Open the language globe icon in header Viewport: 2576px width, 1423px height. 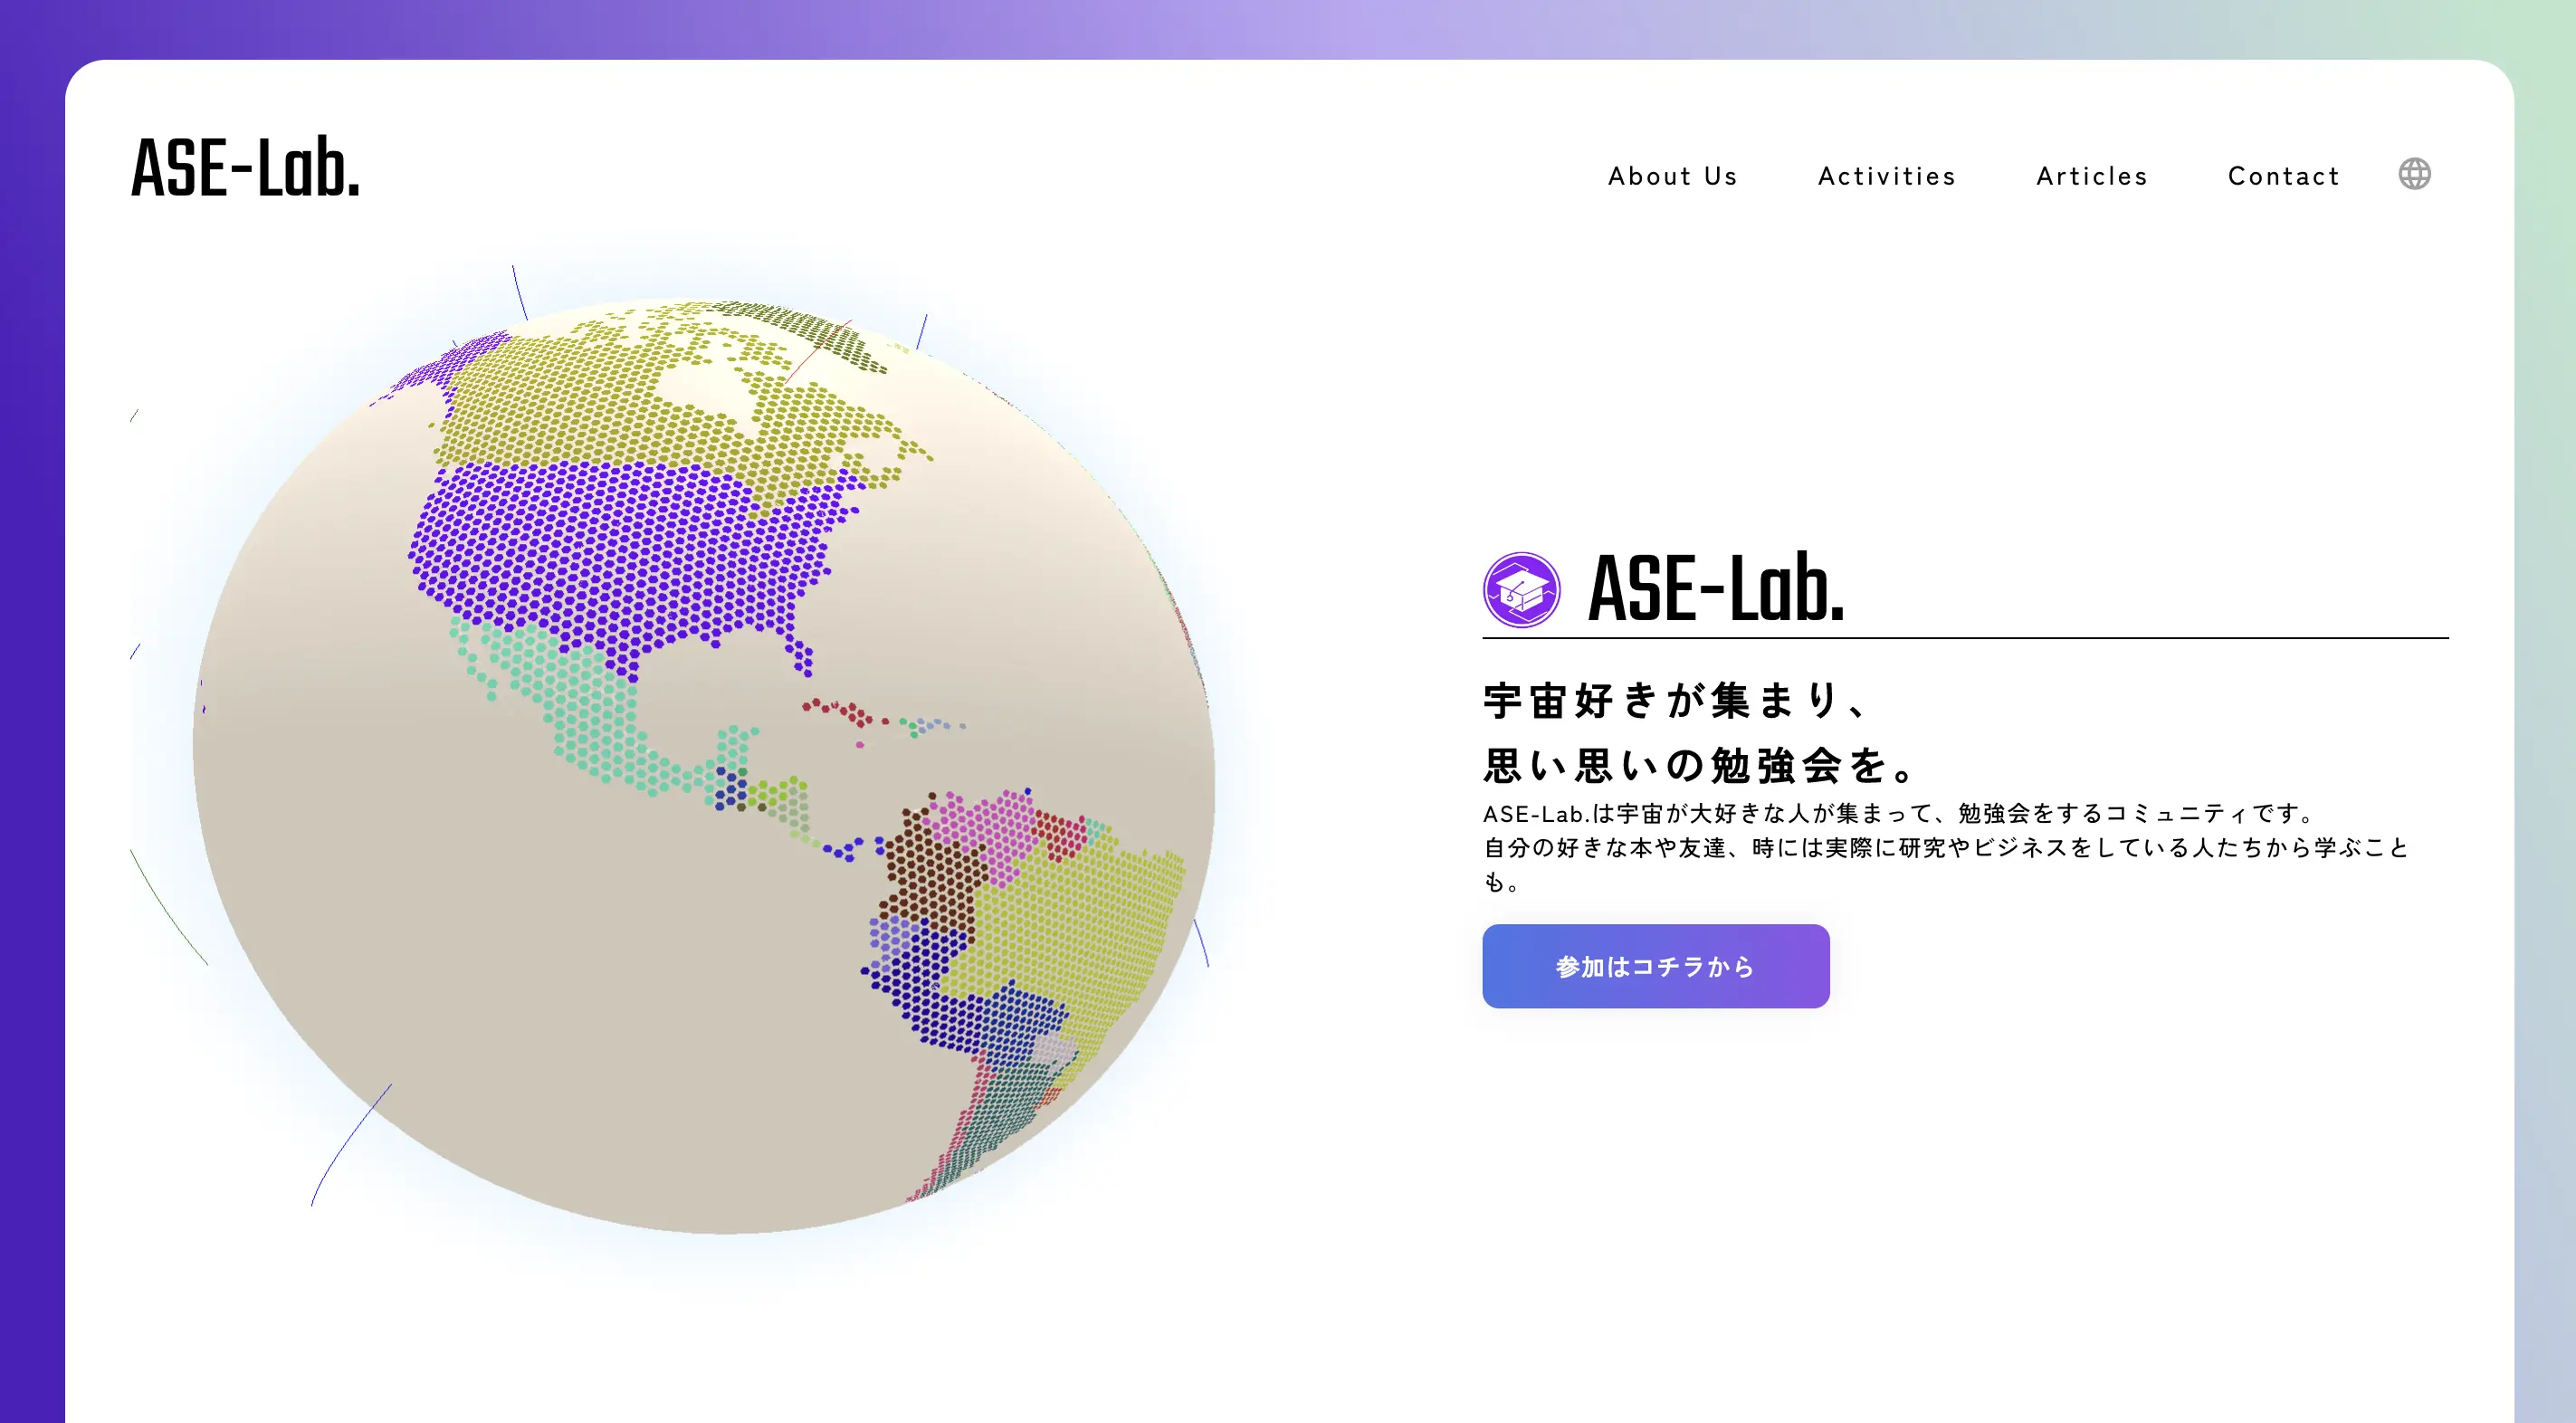pos(2415,174)
